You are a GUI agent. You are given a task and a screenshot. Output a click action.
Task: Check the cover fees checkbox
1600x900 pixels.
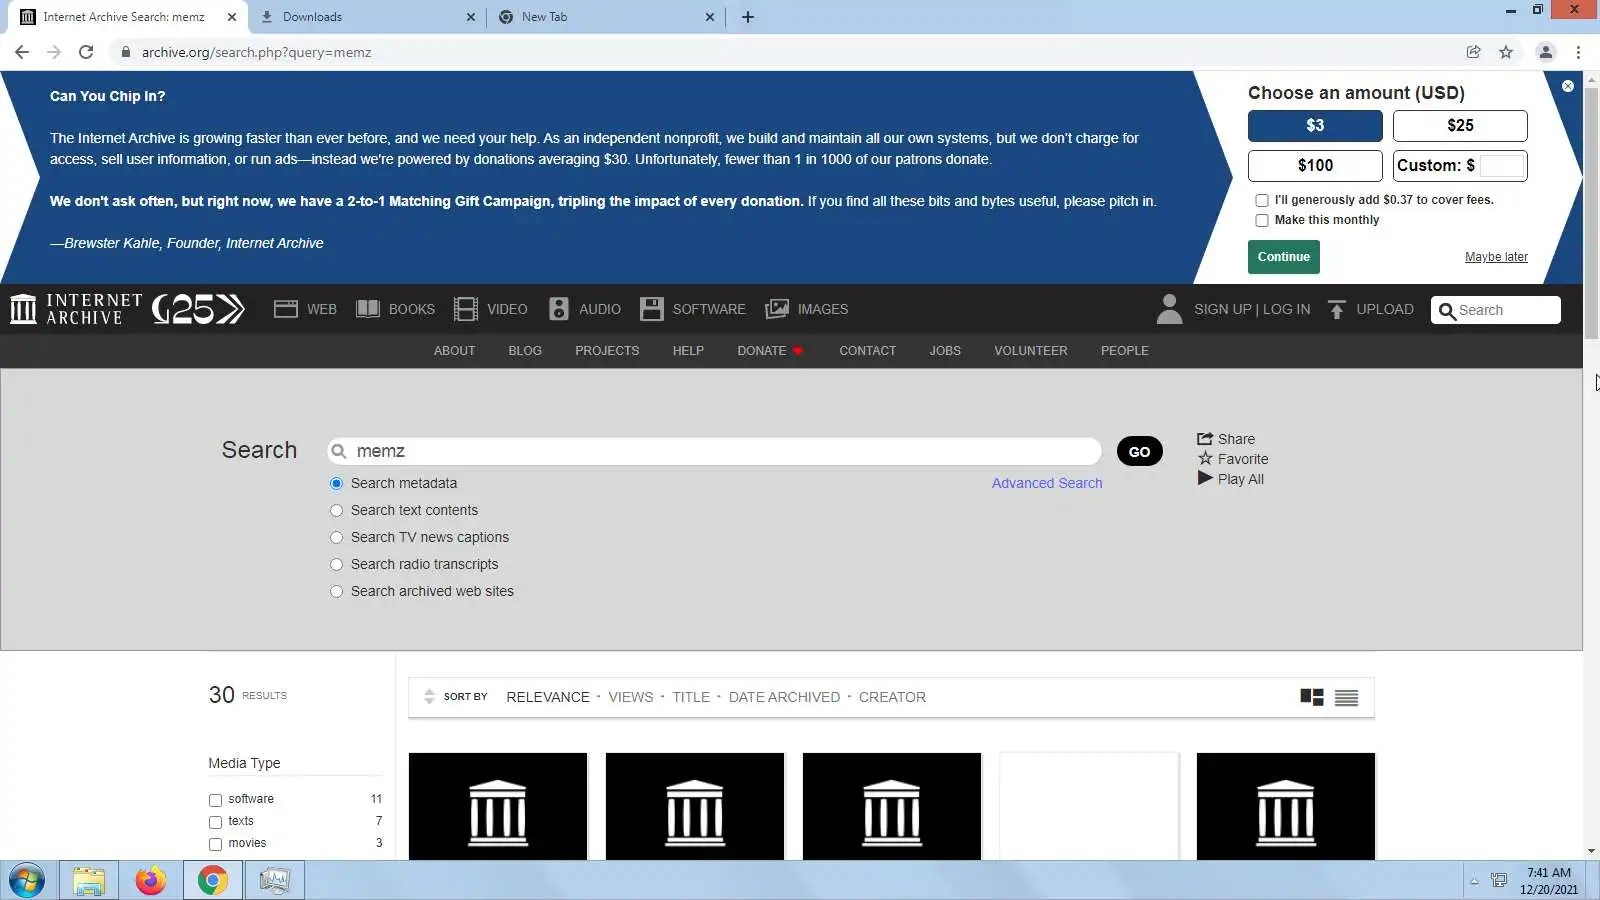coord(1262,200)
